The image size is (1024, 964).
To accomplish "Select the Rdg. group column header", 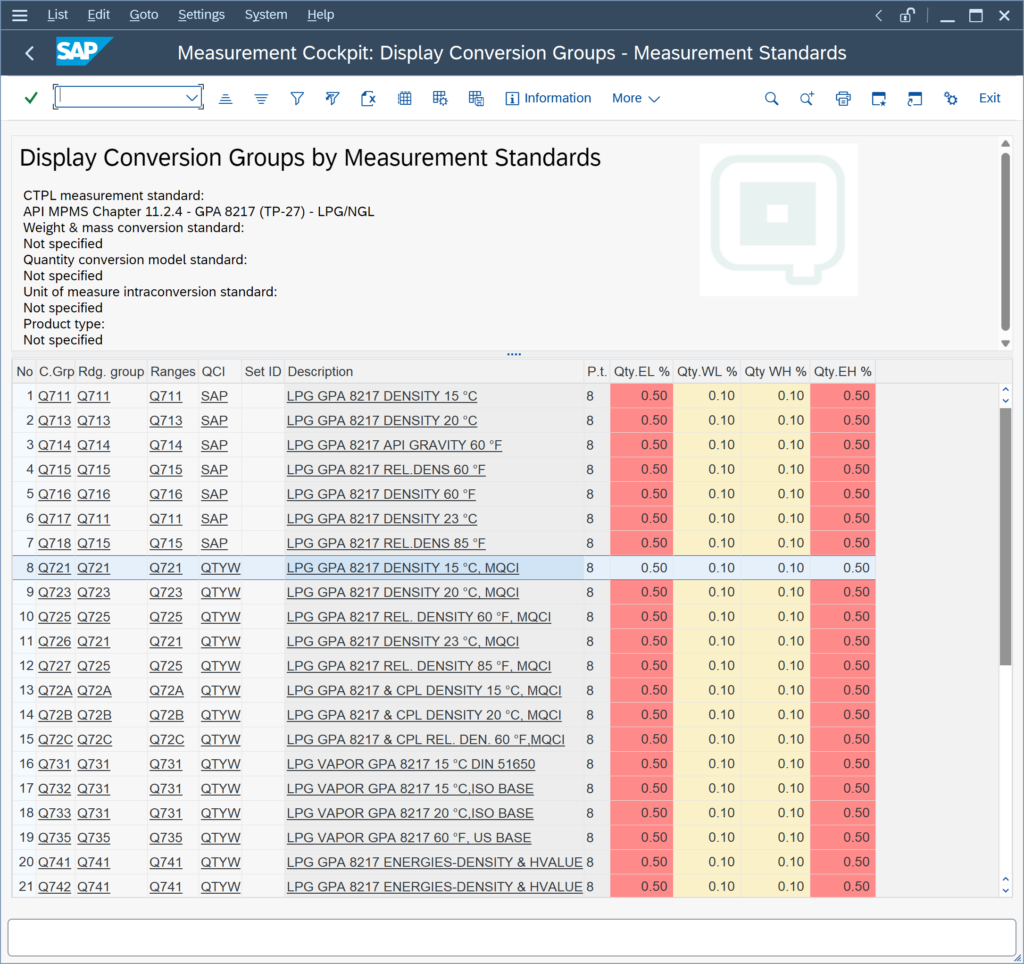I will click(x=111, y=372).
